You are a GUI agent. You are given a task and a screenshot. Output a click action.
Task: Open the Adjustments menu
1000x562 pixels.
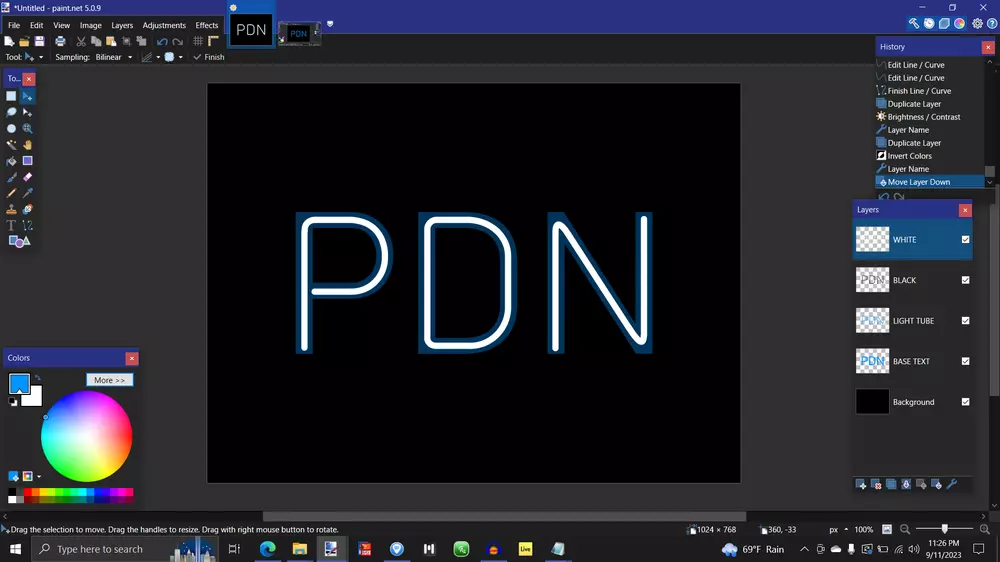[x=164, y=25]
